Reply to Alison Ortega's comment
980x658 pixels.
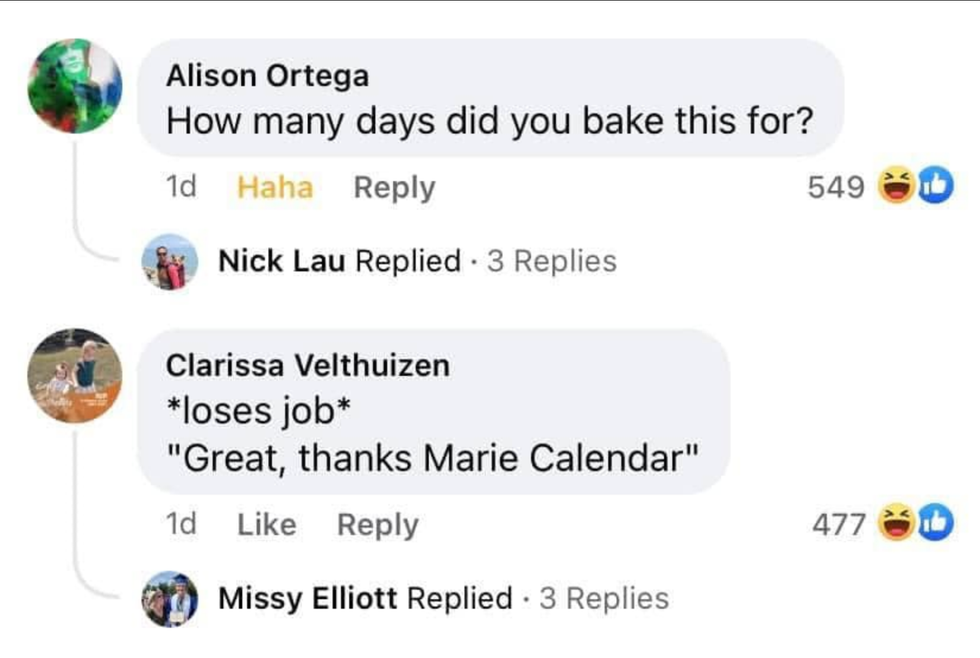coord(394,188)
